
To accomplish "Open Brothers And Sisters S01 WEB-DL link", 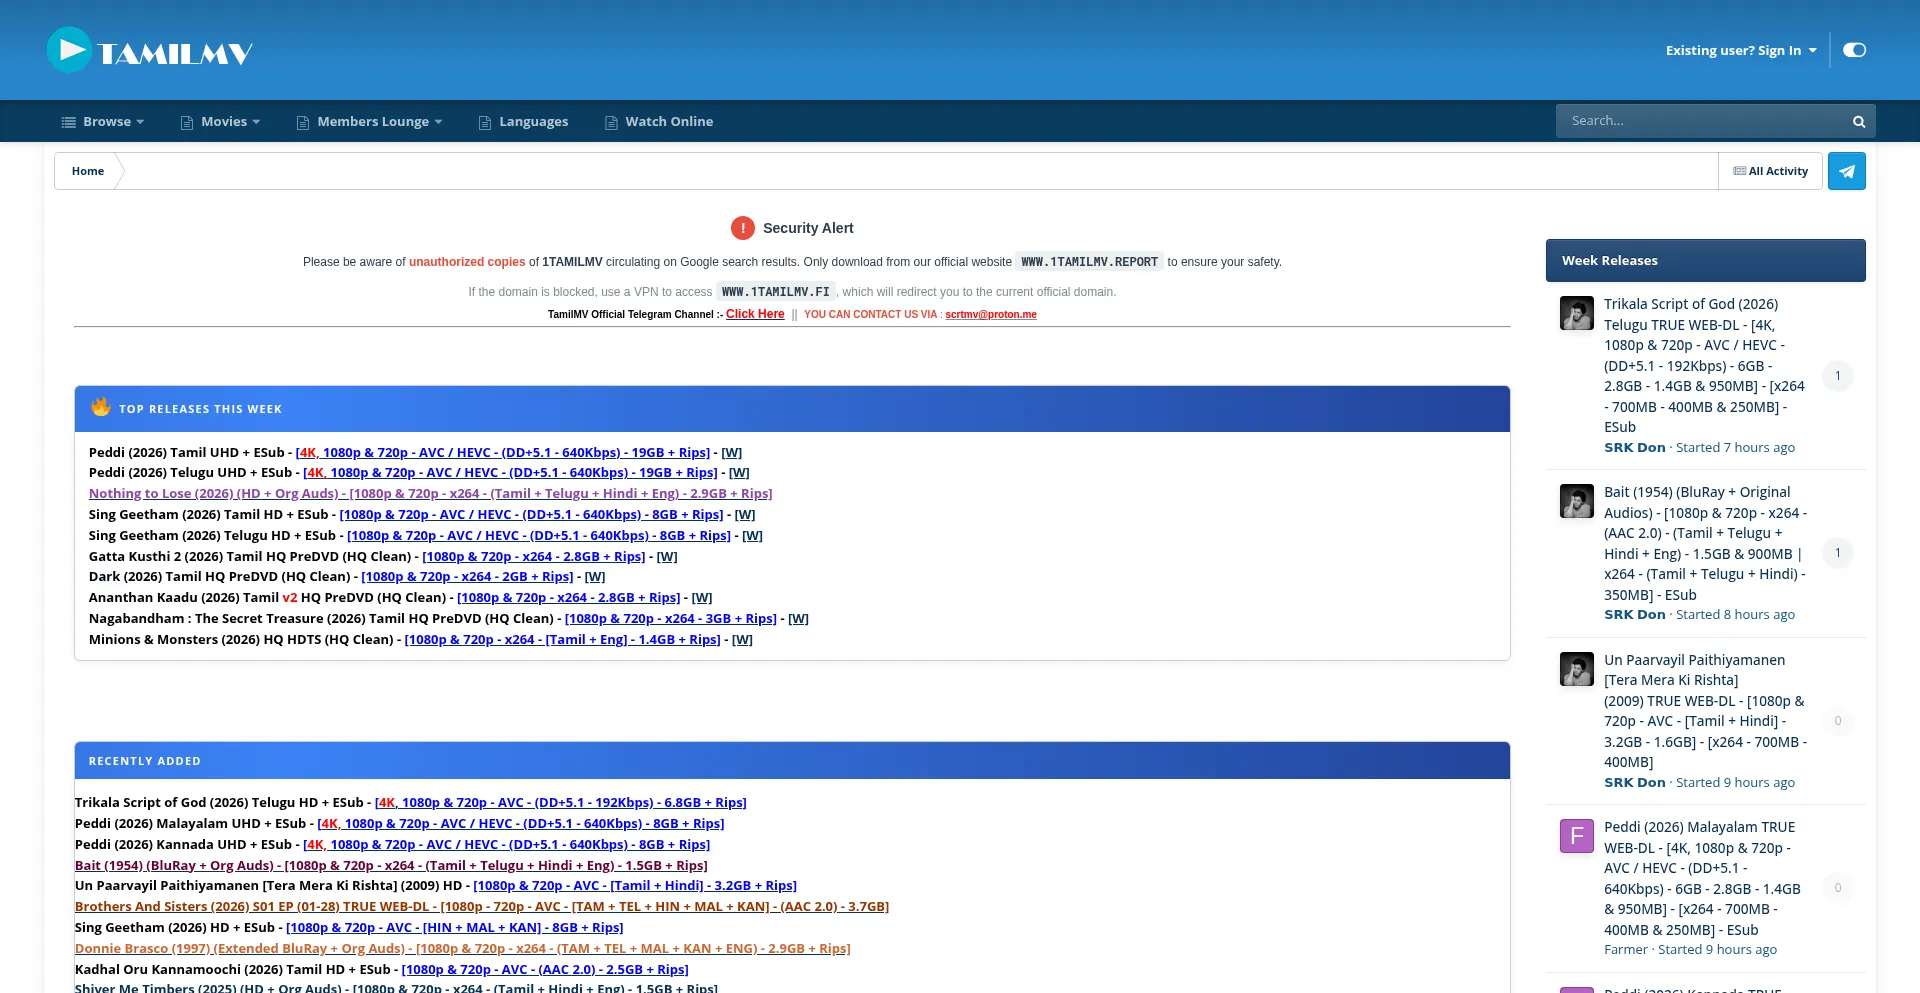I will [482, 906].
